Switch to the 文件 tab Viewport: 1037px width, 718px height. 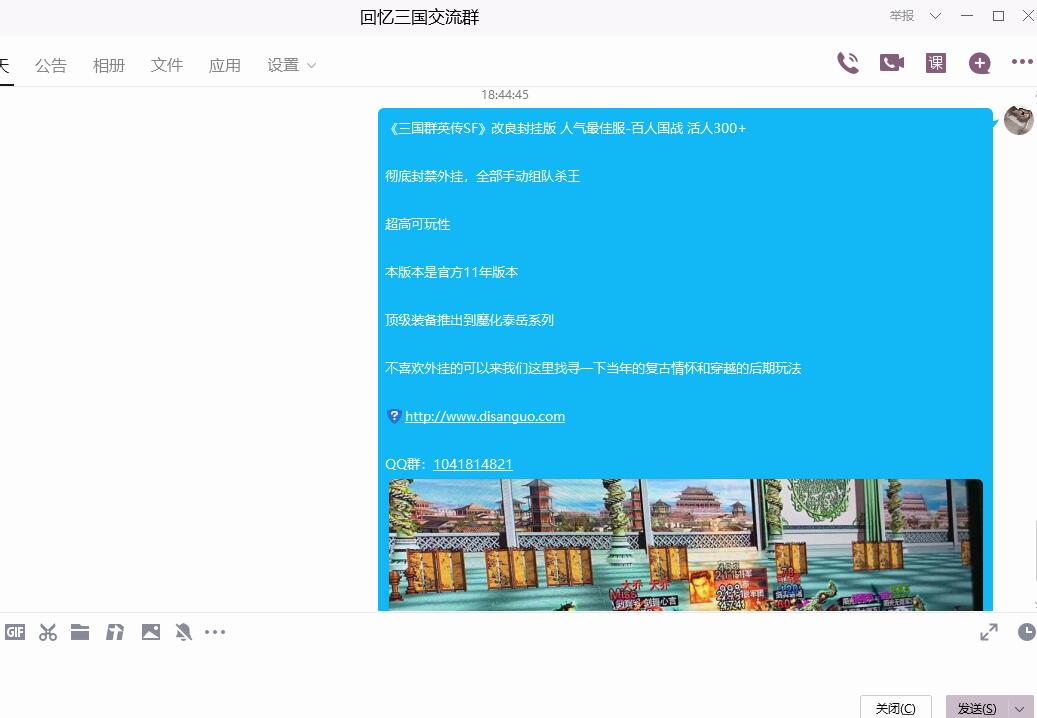(167, 65)
